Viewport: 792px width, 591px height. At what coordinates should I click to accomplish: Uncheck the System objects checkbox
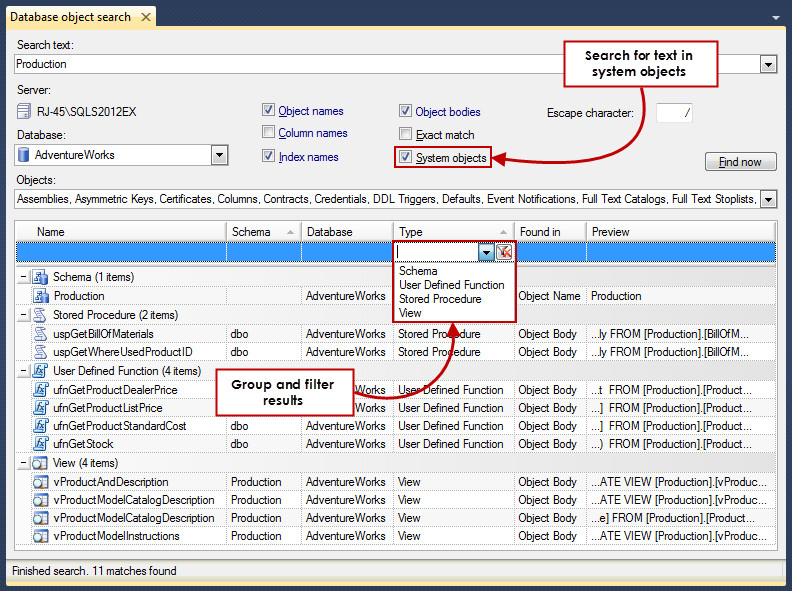pyautogui.click(x=405, y=157)
